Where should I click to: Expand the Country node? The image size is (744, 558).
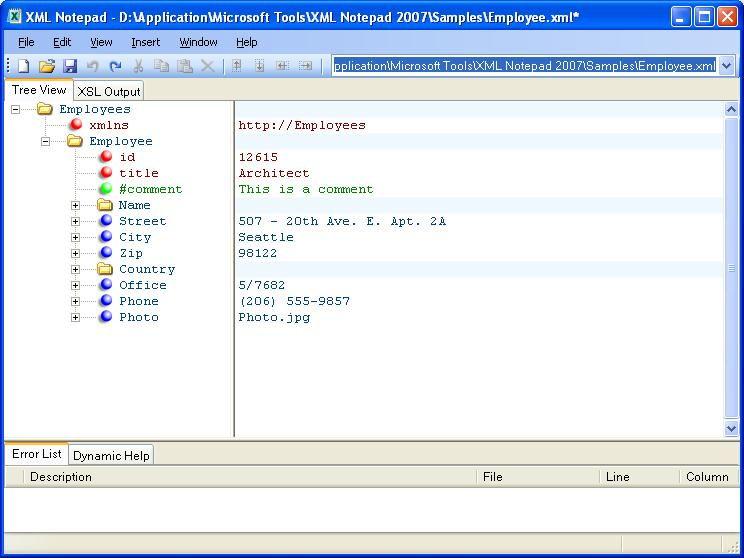click(75, 270)
